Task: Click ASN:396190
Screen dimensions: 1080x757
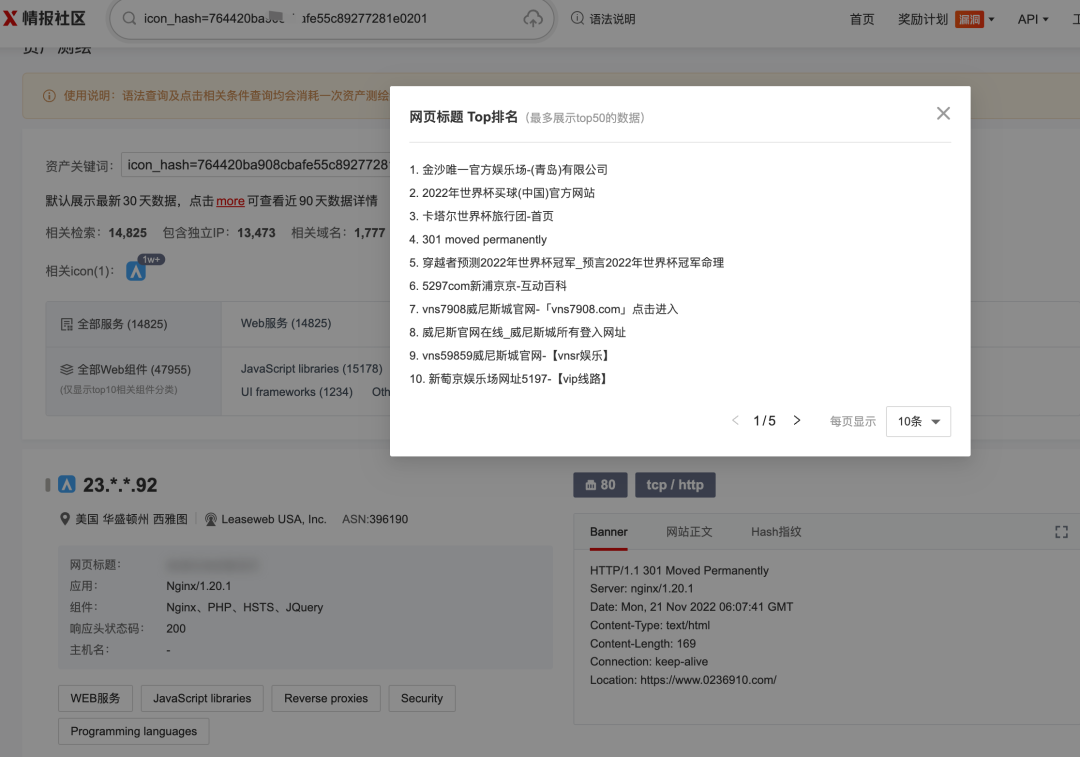Action: [375, 519]
